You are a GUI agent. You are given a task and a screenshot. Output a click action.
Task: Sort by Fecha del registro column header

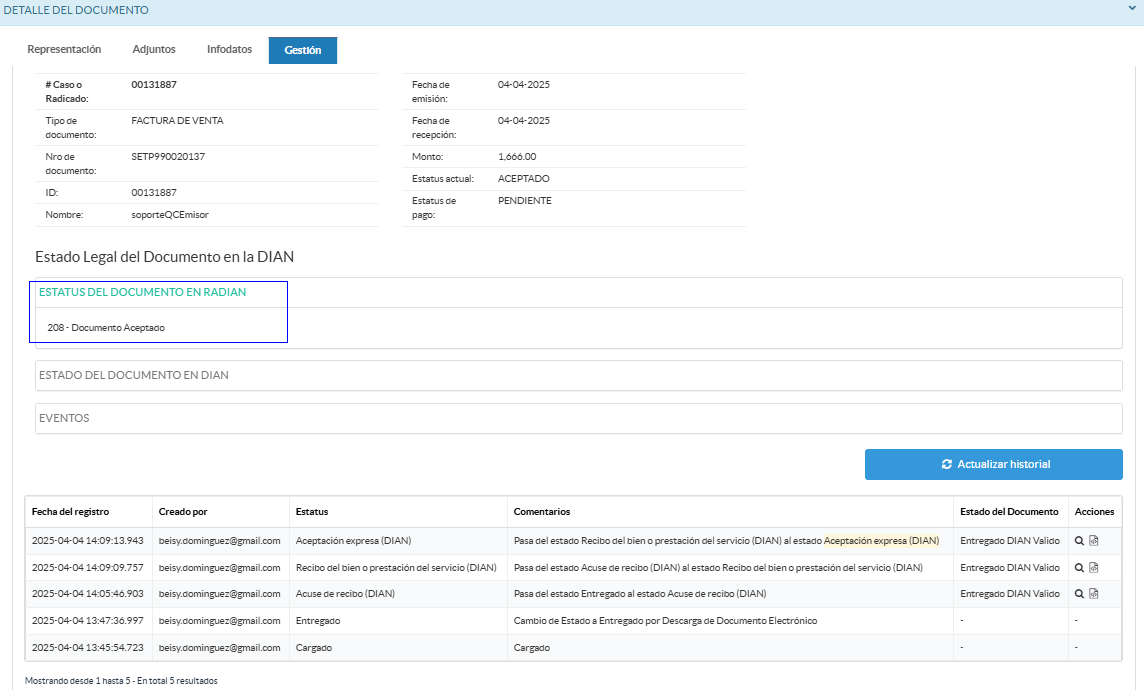pyautogui.click(x=70, y=512)
